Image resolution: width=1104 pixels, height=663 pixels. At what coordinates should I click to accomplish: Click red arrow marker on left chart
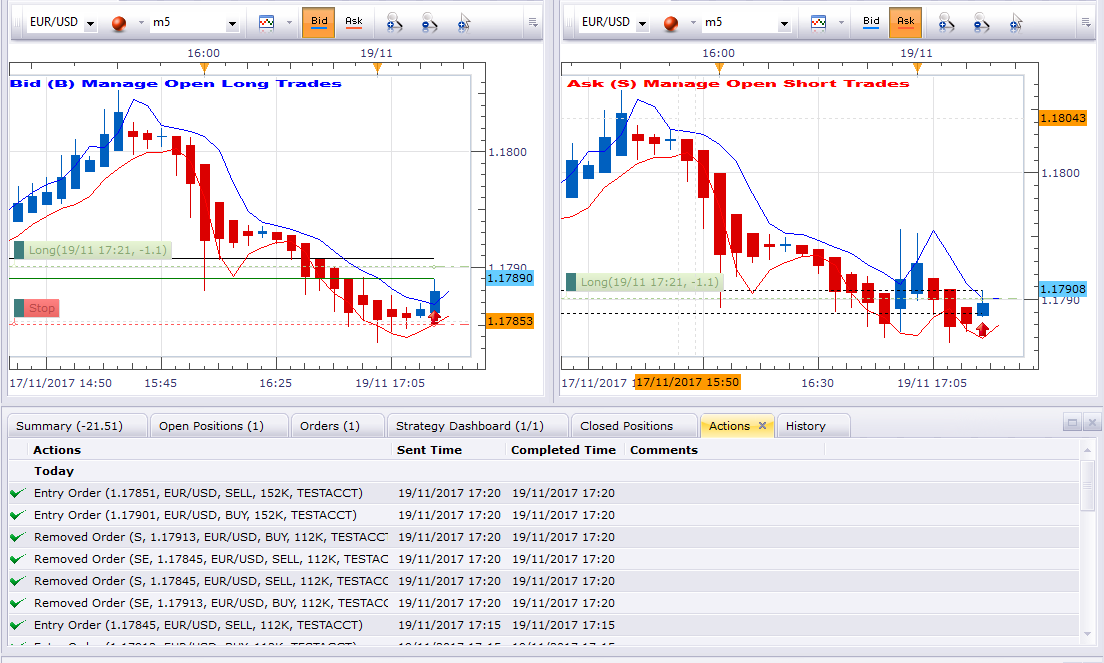click(434, 317)
